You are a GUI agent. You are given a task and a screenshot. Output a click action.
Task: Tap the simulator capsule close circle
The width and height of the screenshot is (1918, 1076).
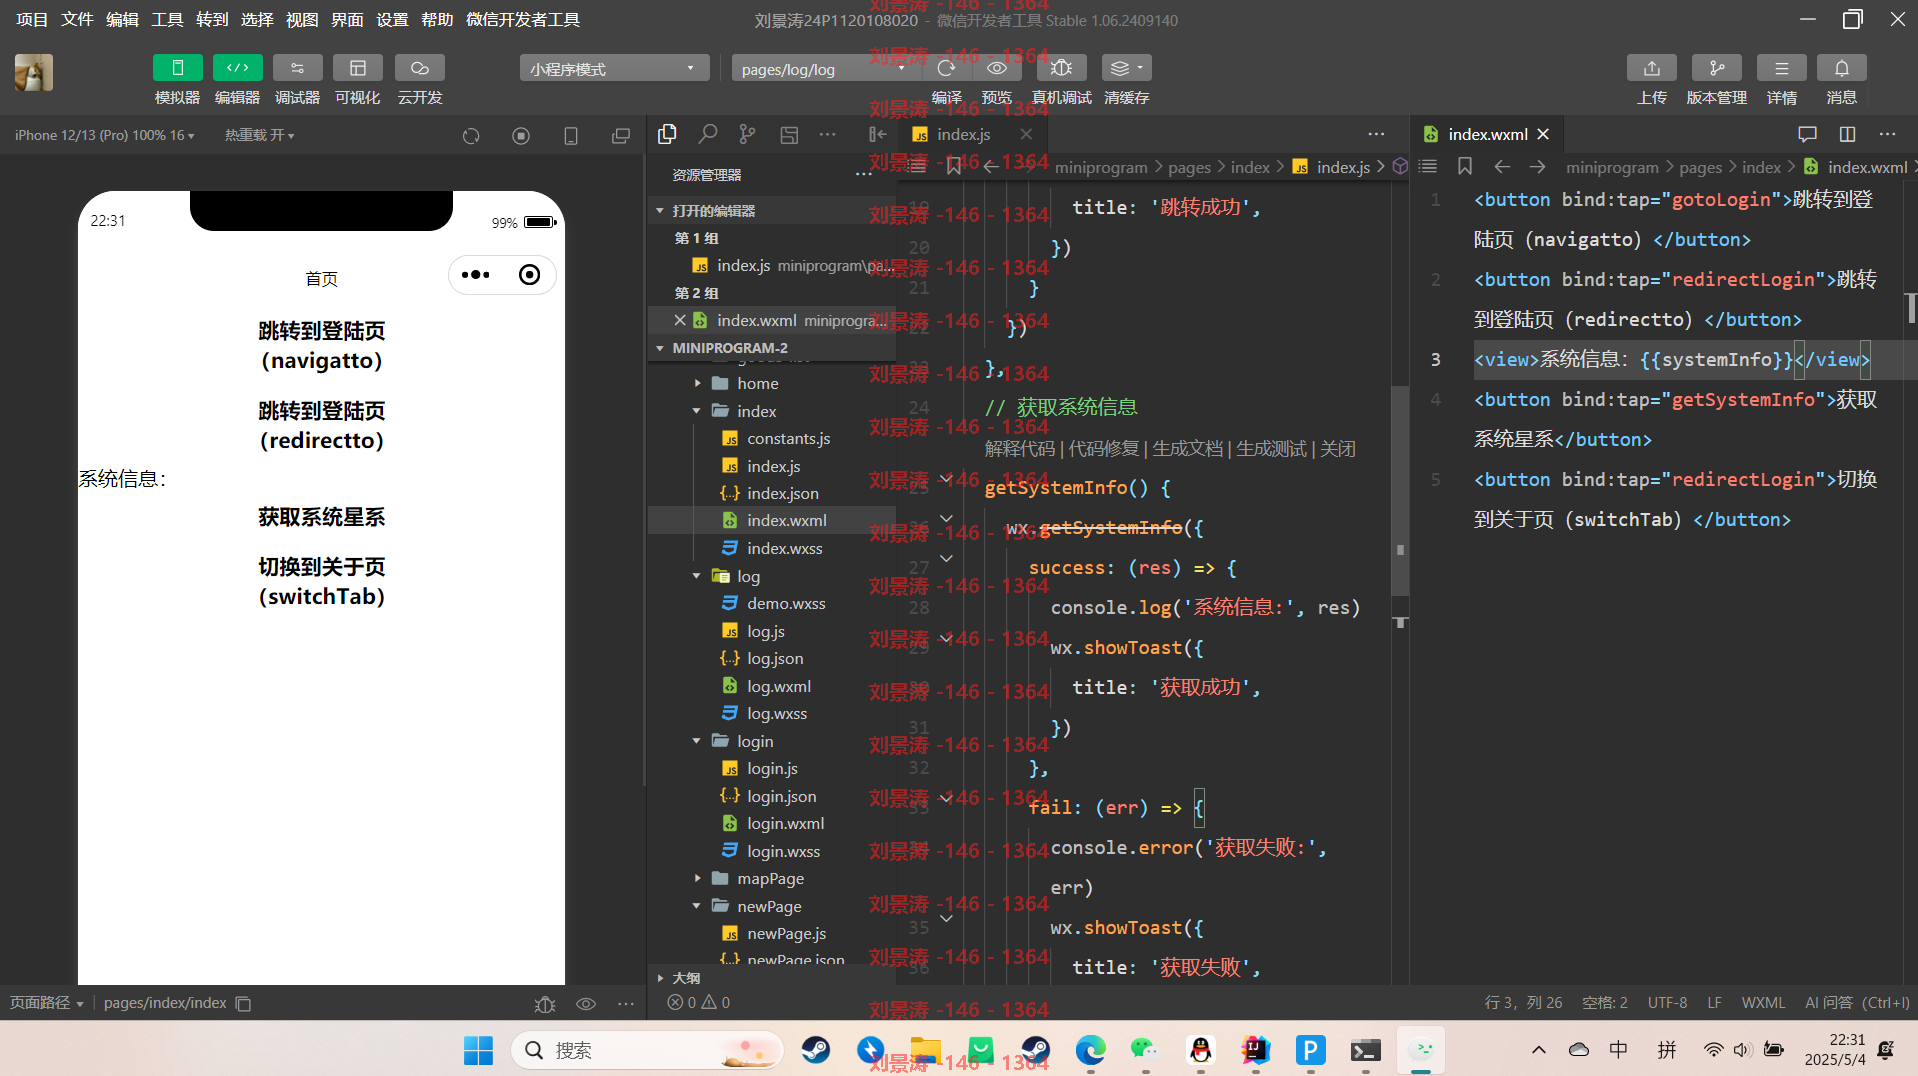(529, 275)
